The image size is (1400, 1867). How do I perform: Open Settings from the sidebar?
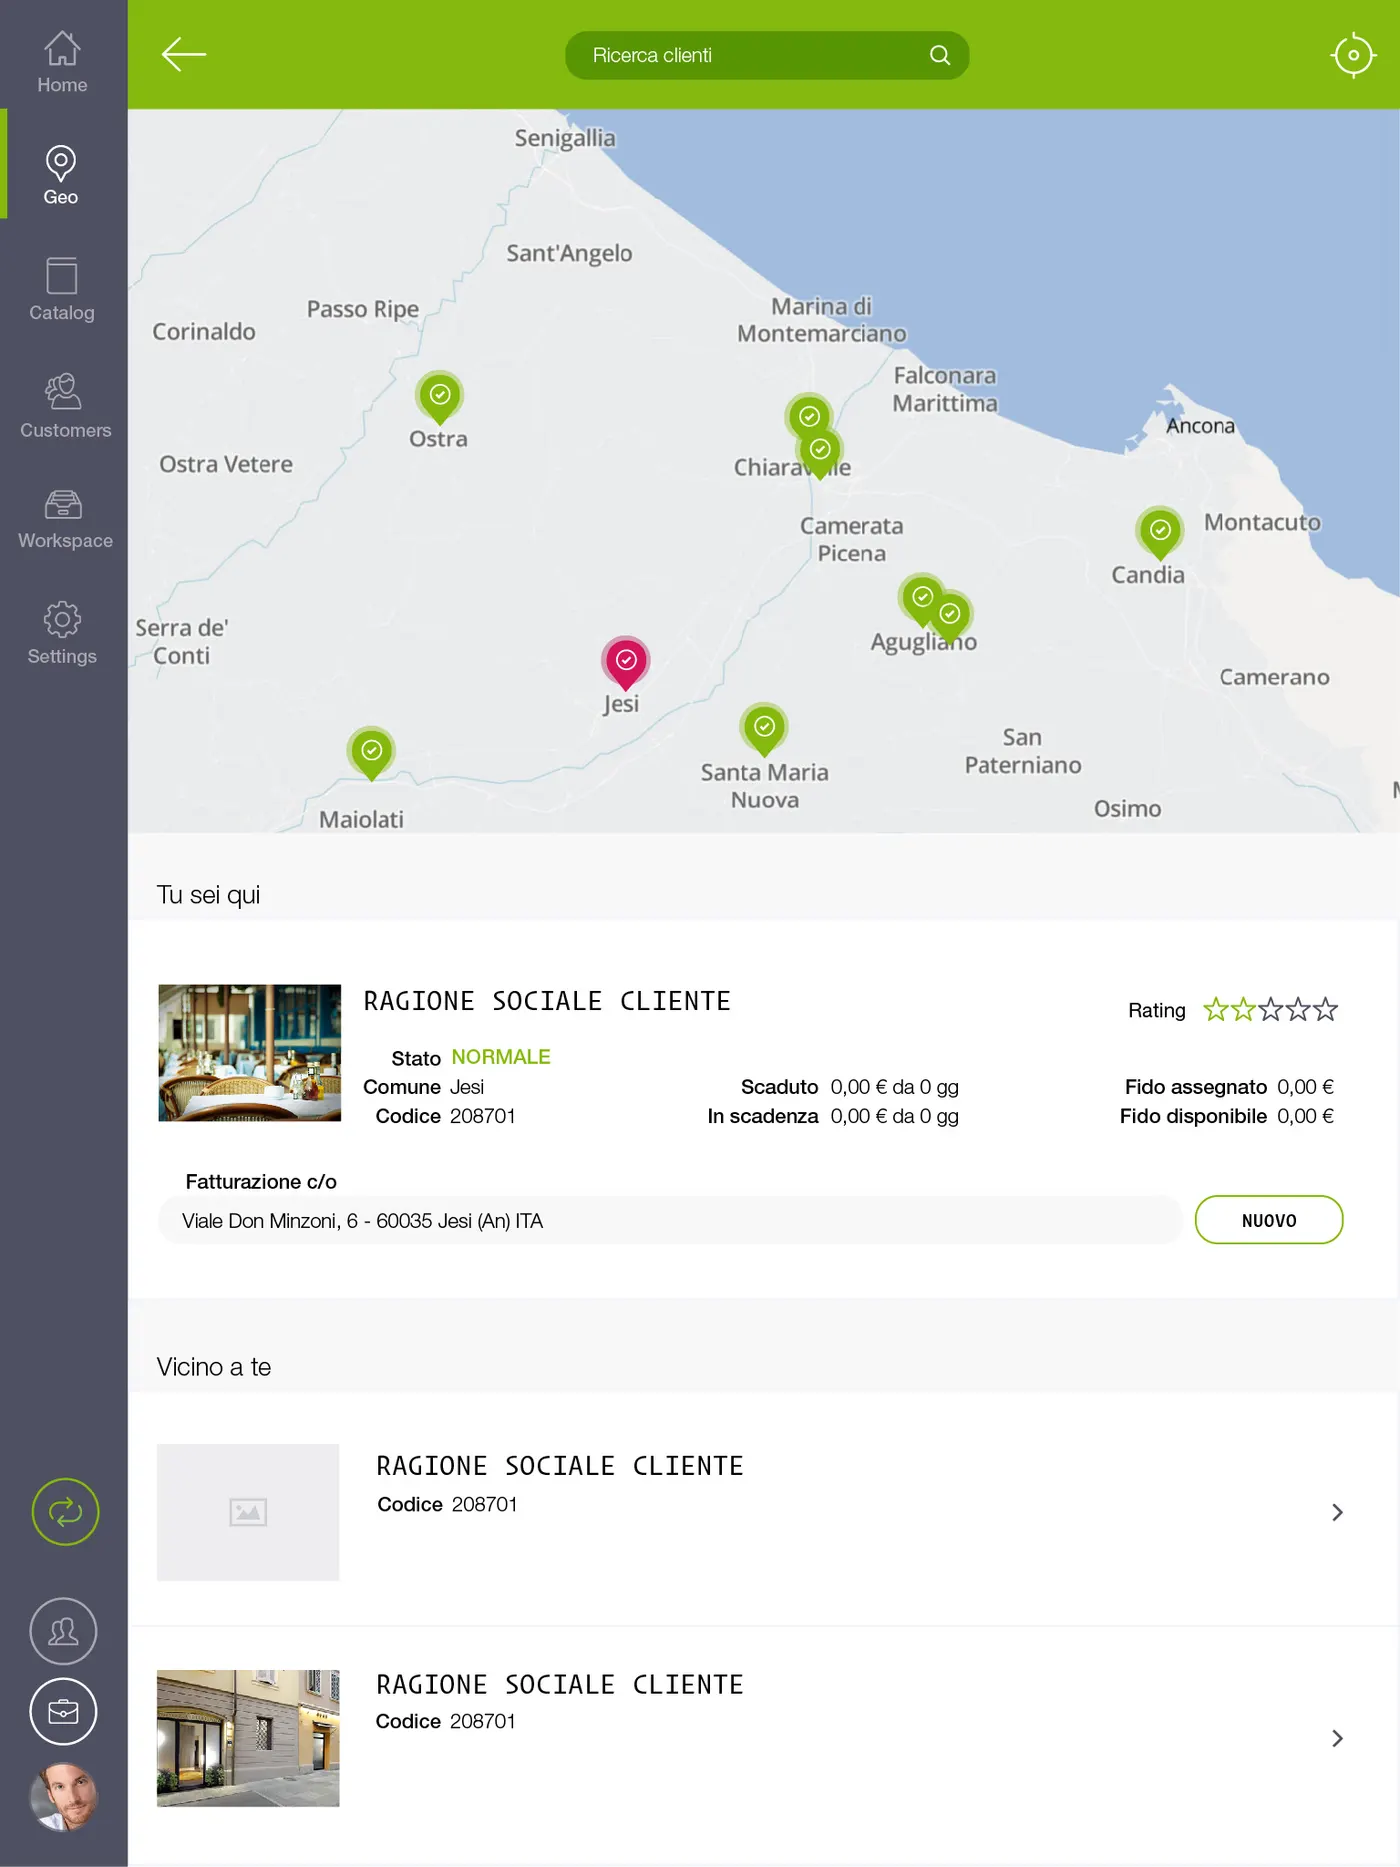tap(62, 633)
